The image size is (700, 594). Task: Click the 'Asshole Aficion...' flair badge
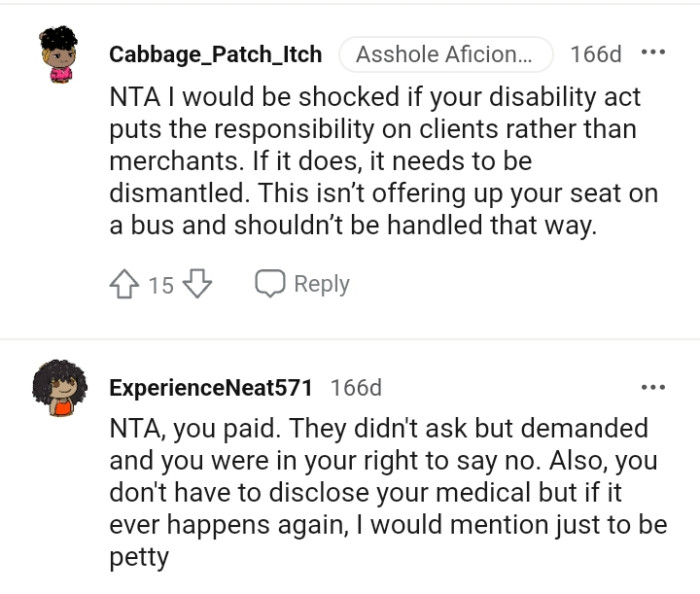[445, 54]
